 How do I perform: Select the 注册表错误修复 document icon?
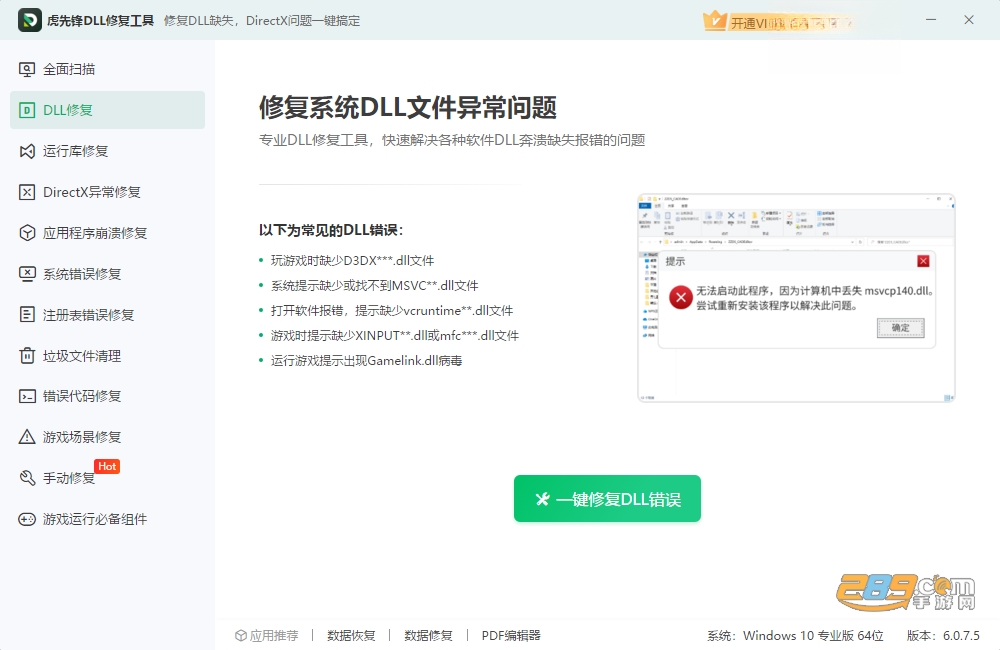(x=27, y=314)
